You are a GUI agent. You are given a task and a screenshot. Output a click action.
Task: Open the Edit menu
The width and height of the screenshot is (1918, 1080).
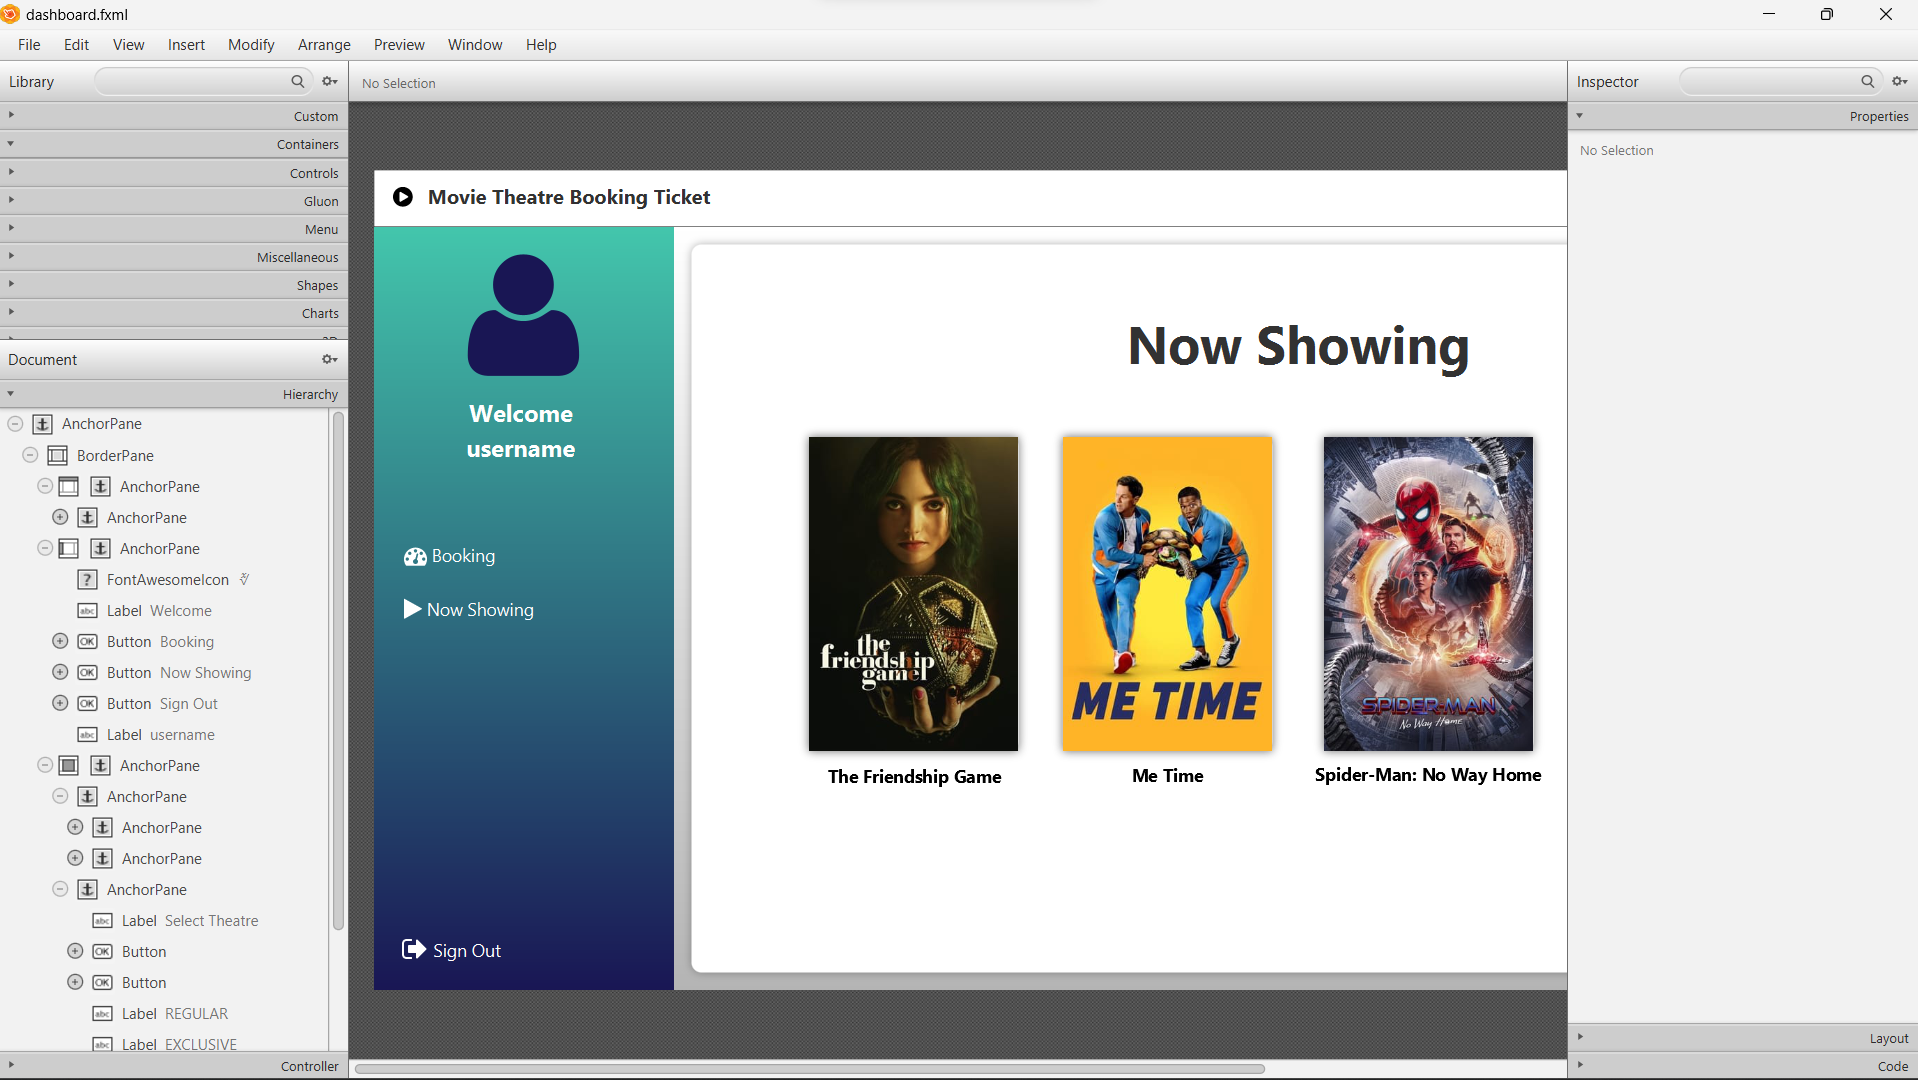click(x=76, y=45)
